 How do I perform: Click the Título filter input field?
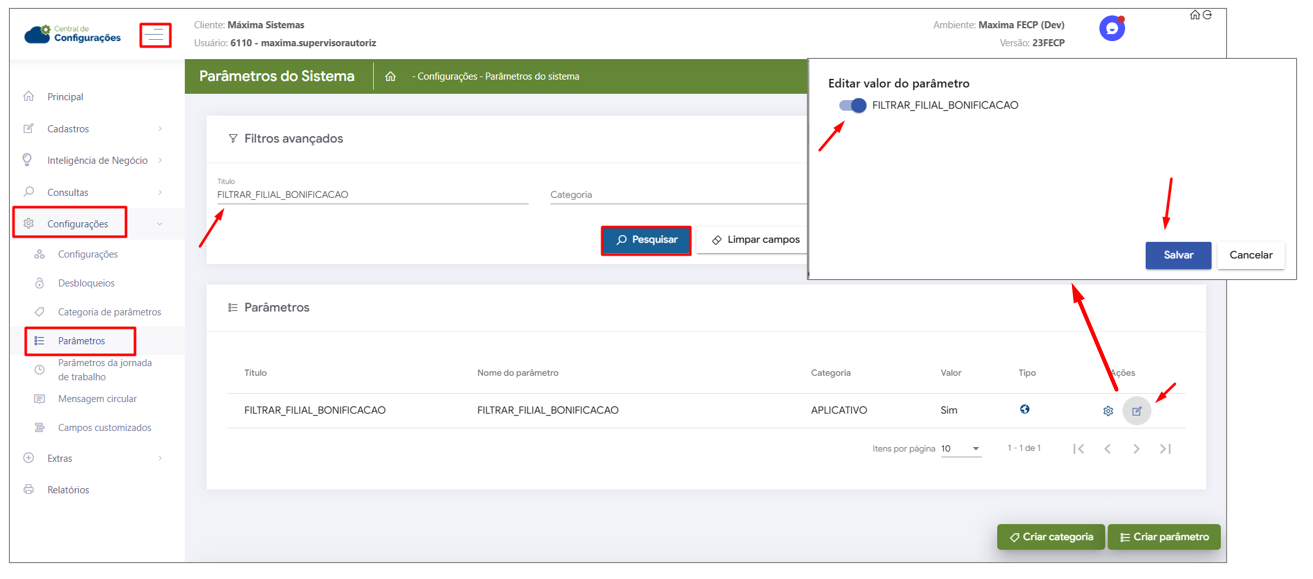372,195
